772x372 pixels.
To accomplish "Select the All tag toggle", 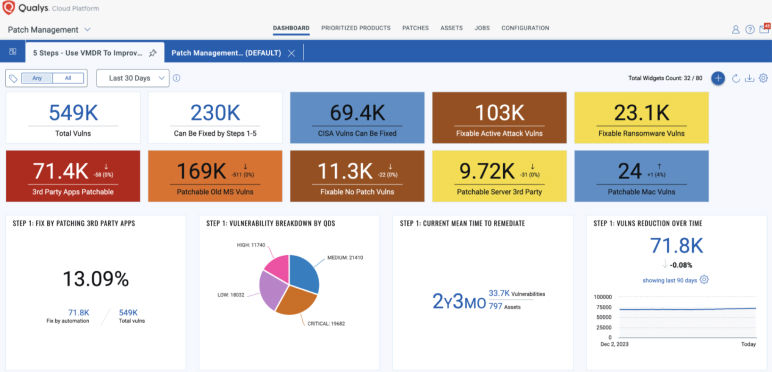I will pos(68,78).
